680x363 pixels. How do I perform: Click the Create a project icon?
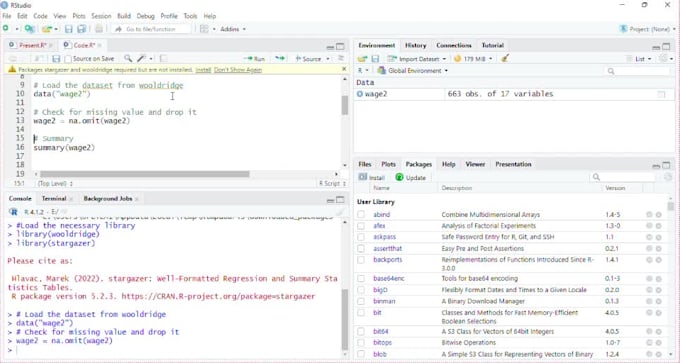[29, 29]
